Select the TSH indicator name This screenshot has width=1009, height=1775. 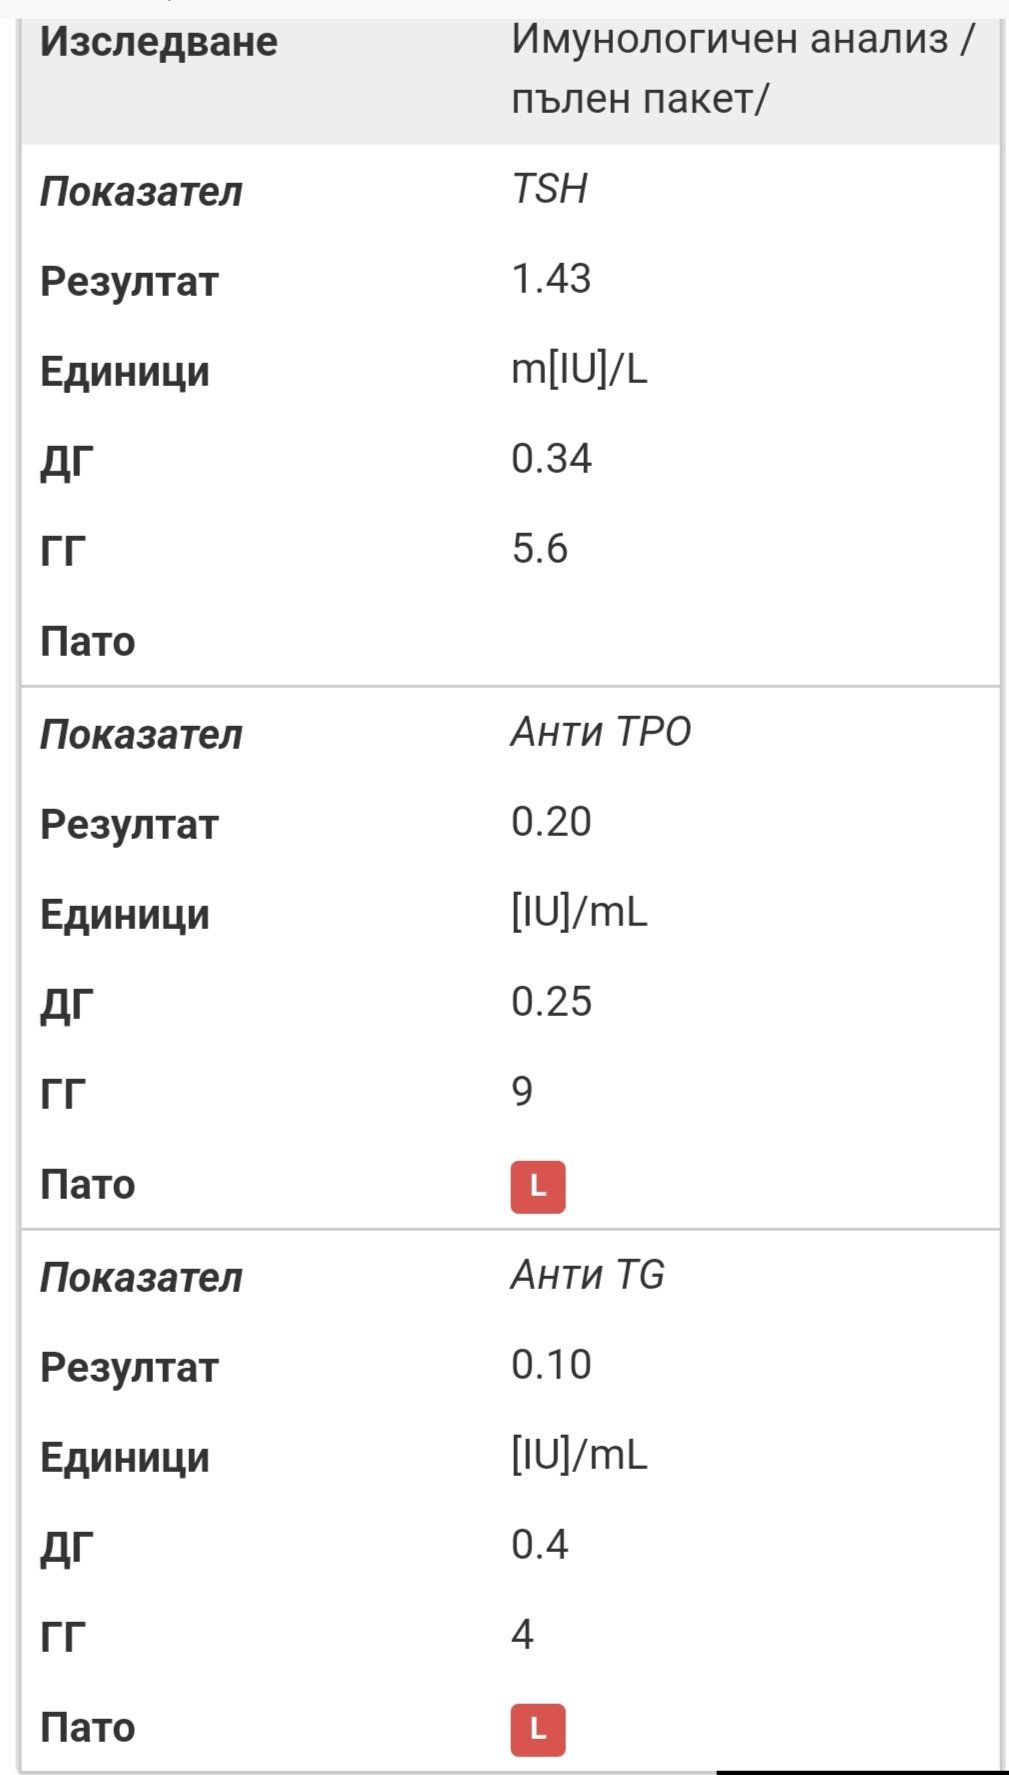click(549, 189)
